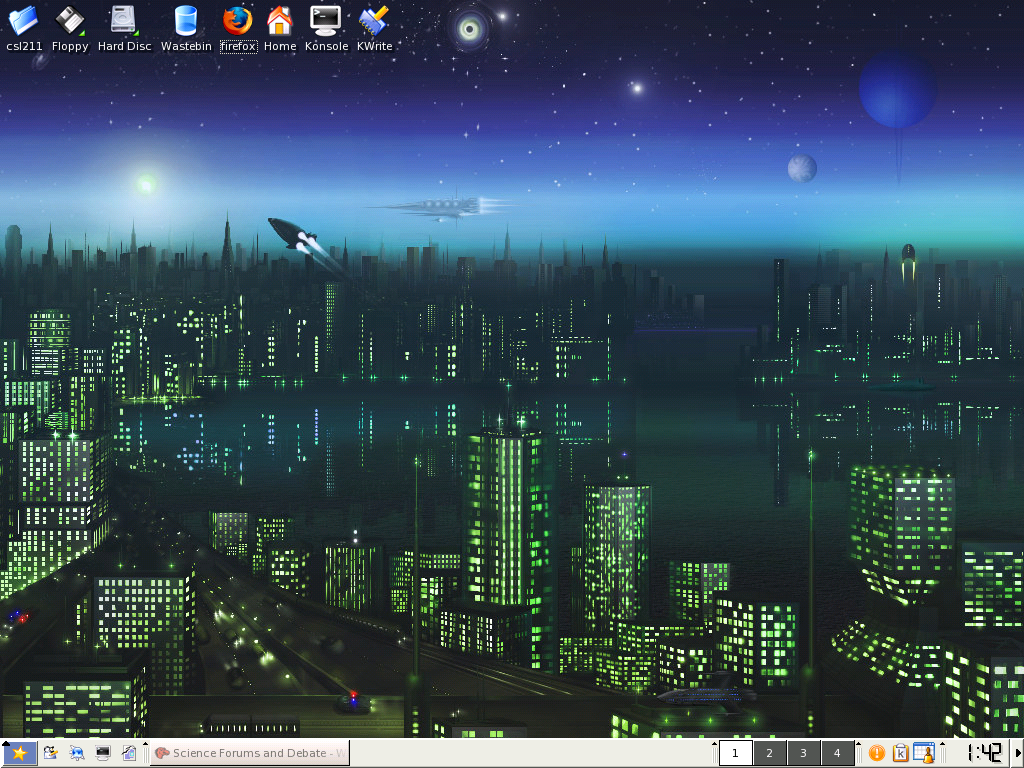Switch to virtual desktop 2

[x=769, y=753]
